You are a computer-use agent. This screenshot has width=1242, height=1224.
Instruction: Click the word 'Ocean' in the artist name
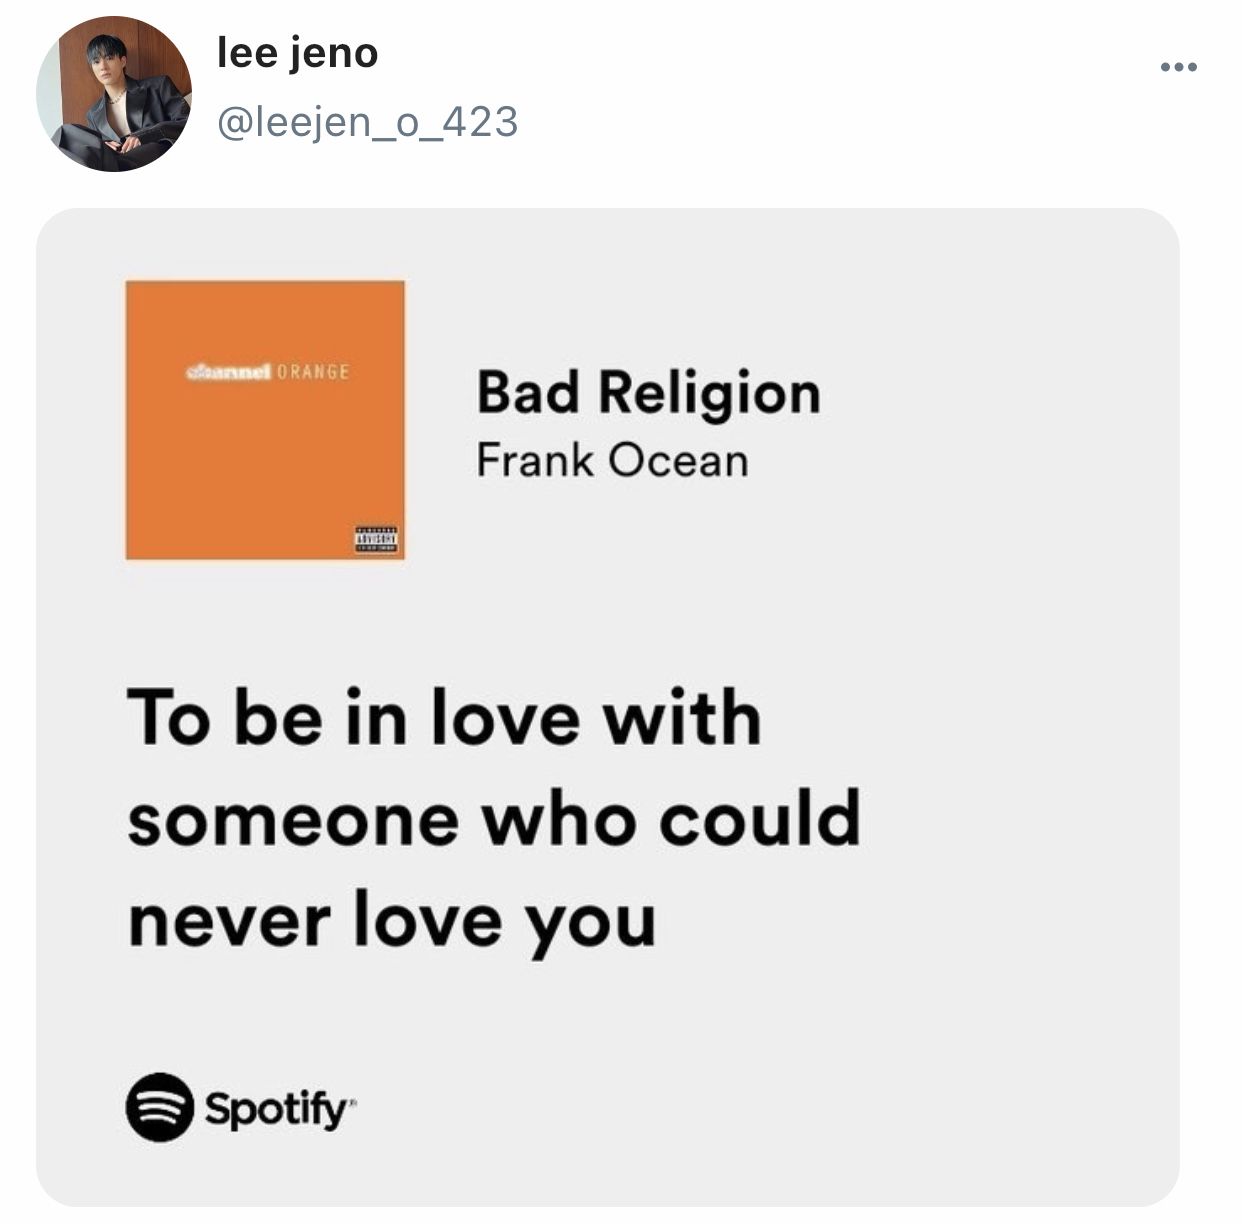click(679, 461)
